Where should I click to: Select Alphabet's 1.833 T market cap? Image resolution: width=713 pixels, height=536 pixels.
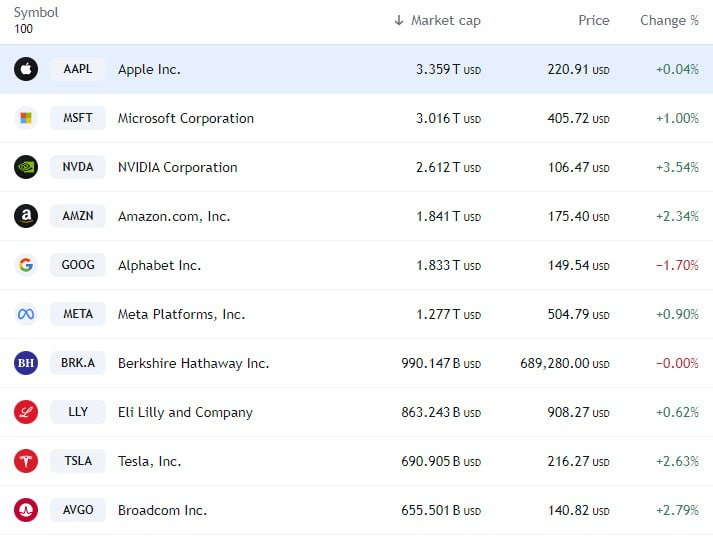pyautogui.click(x=448, y=265)
